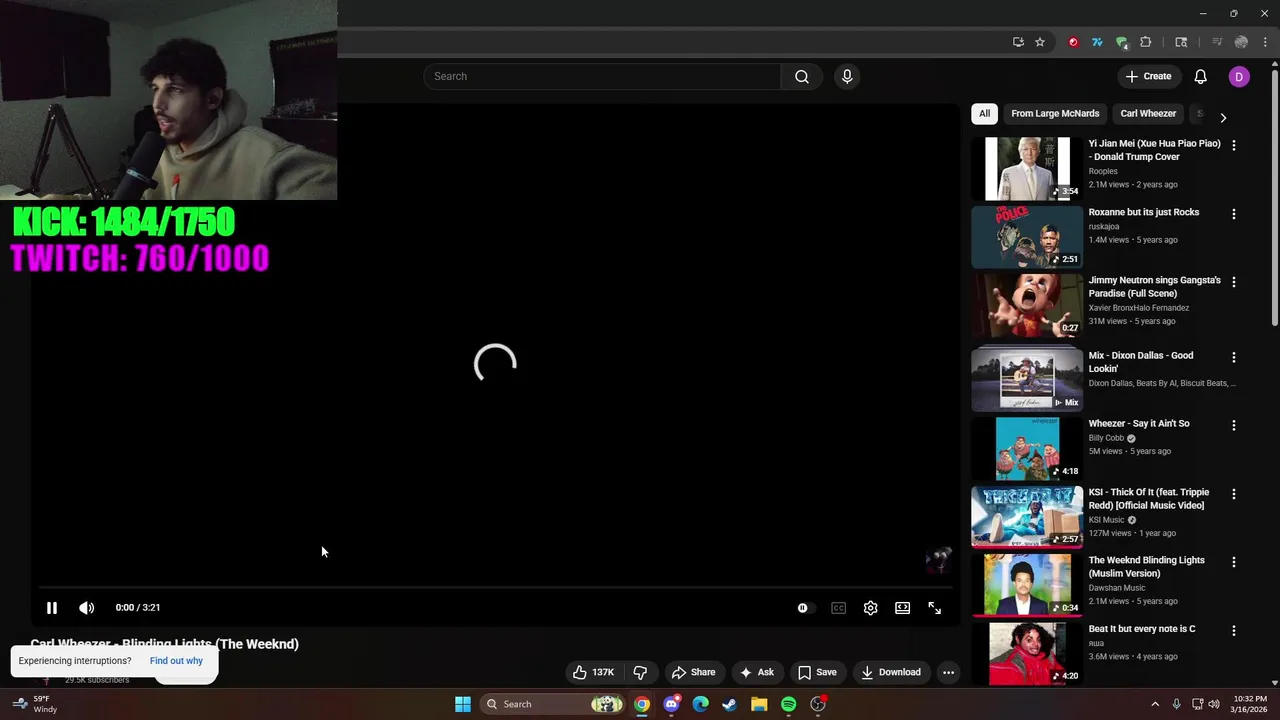
Task: Open options for Roxanne but its just Rocks
Action: (1234, 214)
